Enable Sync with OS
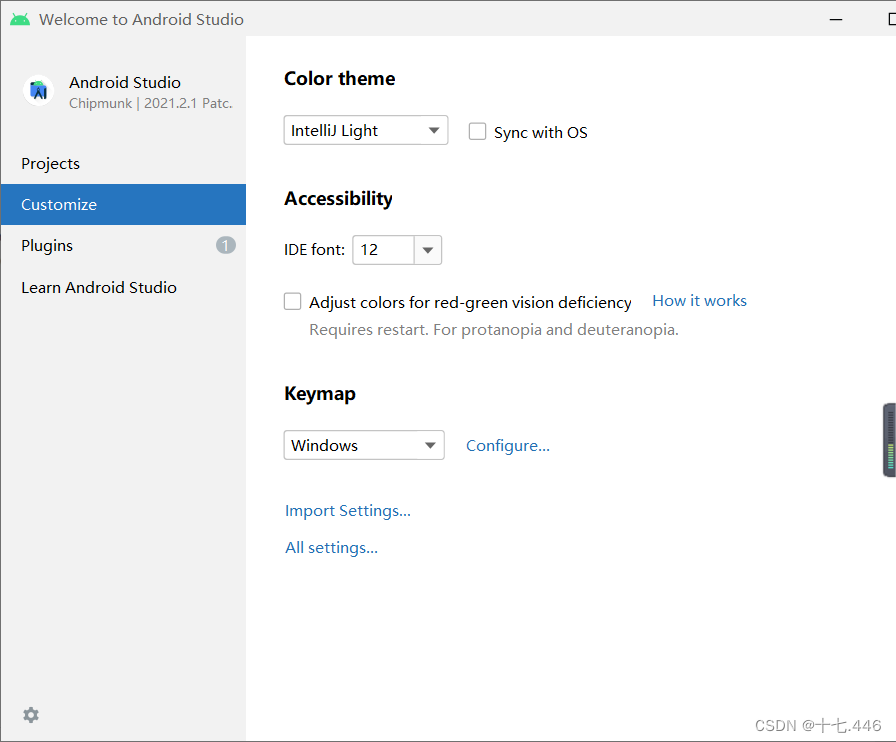896x742 pixels. point(477,131)
